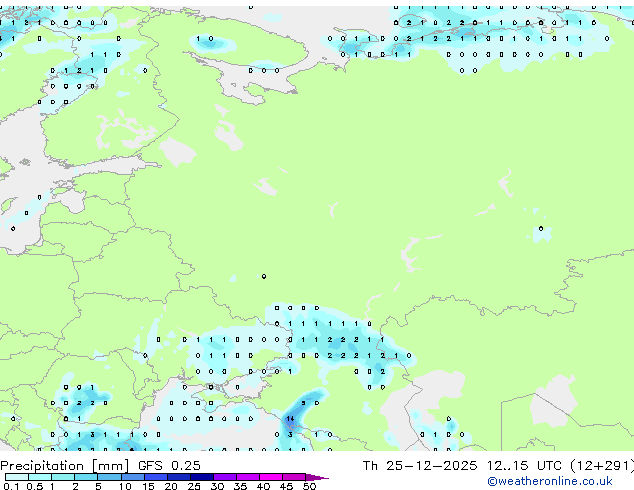This screenshot has width=634, height=490.
Task: Click the '0.1' legend scale label
Action: 11,486
